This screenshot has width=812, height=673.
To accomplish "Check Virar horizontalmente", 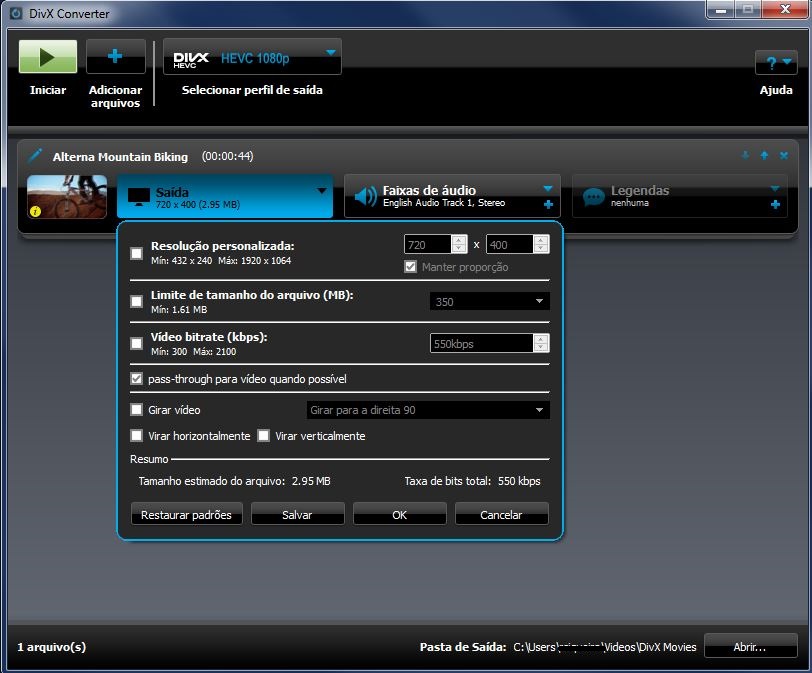I will click(137, 436).
